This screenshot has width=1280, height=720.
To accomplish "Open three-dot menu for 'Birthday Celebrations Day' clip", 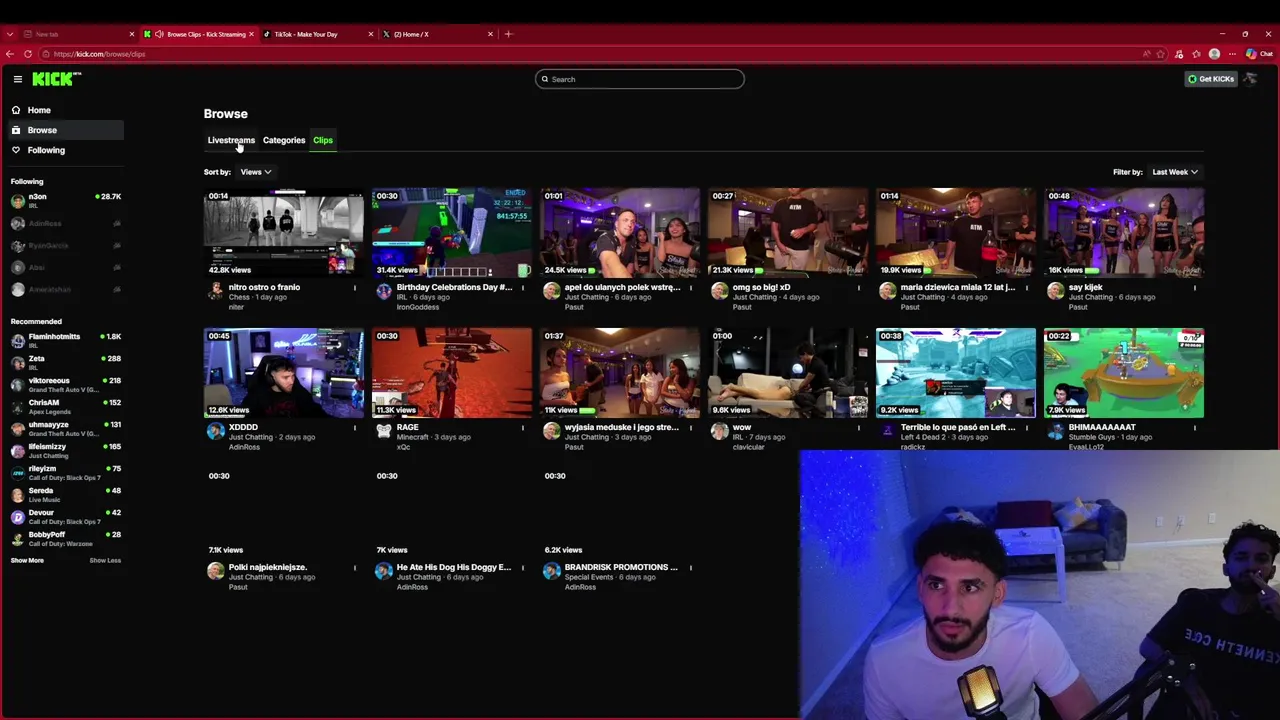I will (x=522, y=288).
